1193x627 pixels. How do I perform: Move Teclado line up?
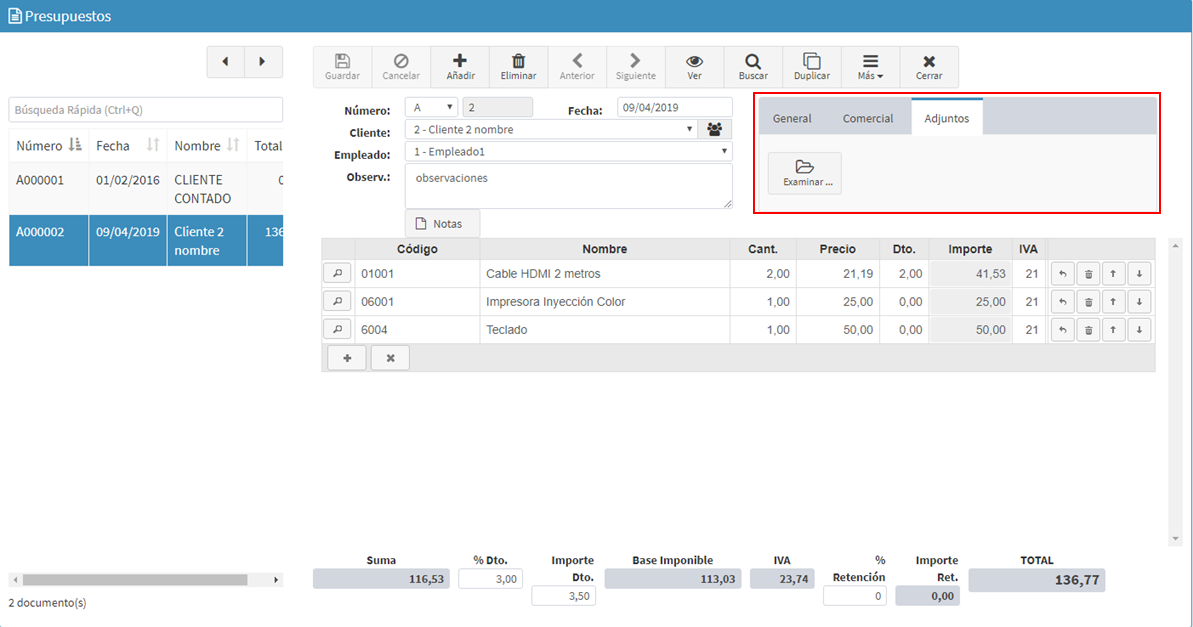pyautogui.click(x=1113, y=330)
